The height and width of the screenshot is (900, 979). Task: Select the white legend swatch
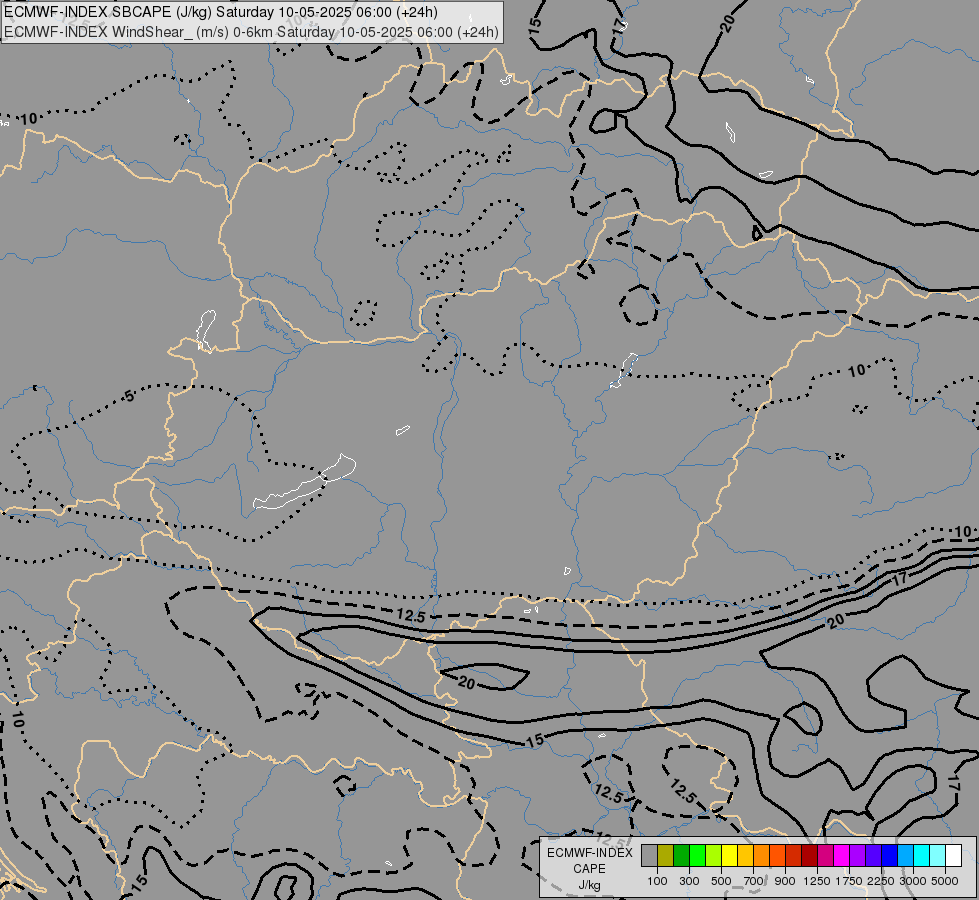pos(953,856)
